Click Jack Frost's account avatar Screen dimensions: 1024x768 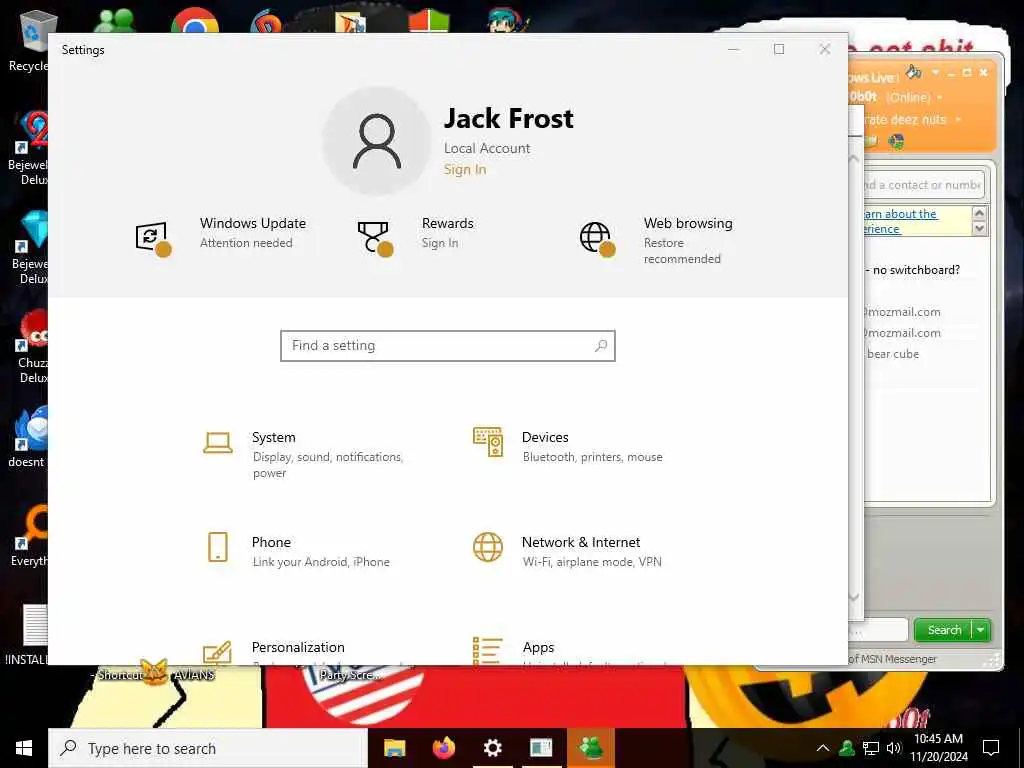click(377, 141)
